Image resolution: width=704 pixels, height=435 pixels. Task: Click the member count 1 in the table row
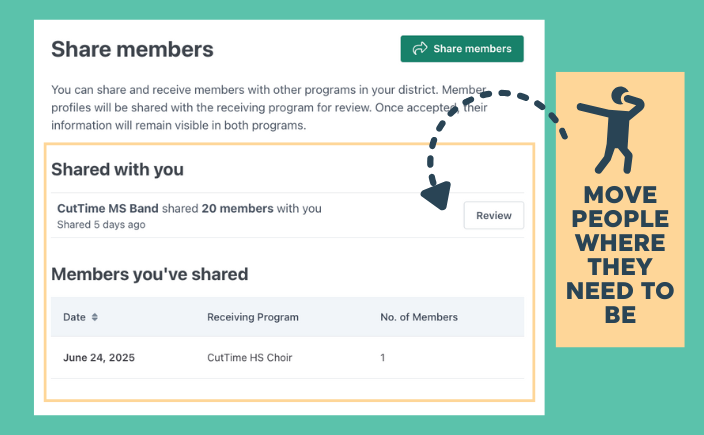click(x=383, y=356)
